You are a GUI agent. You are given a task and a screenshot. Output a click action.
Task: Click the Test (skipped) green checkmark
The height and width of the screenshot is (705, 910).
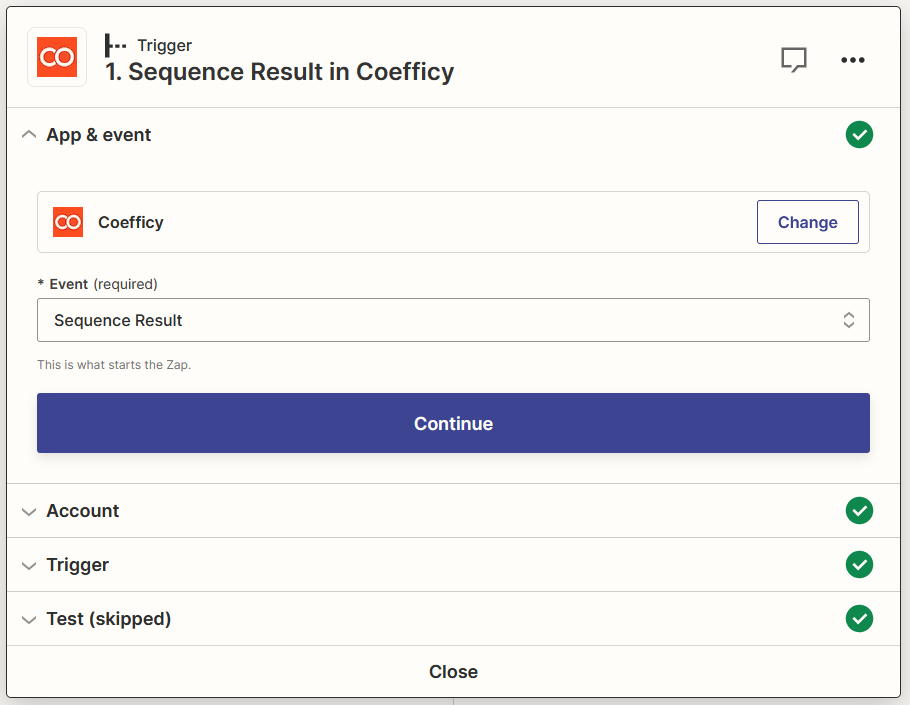click(858, 619)
